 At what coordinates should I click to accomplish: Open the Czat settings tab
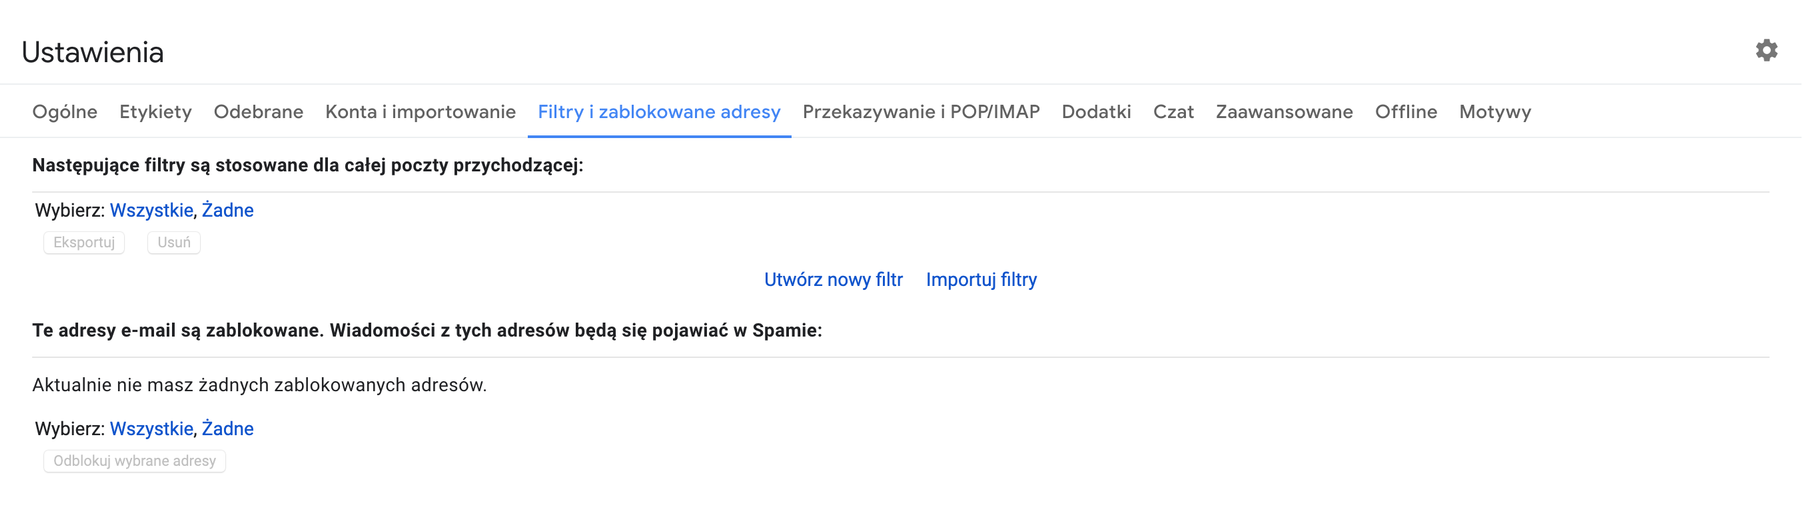1173,112
